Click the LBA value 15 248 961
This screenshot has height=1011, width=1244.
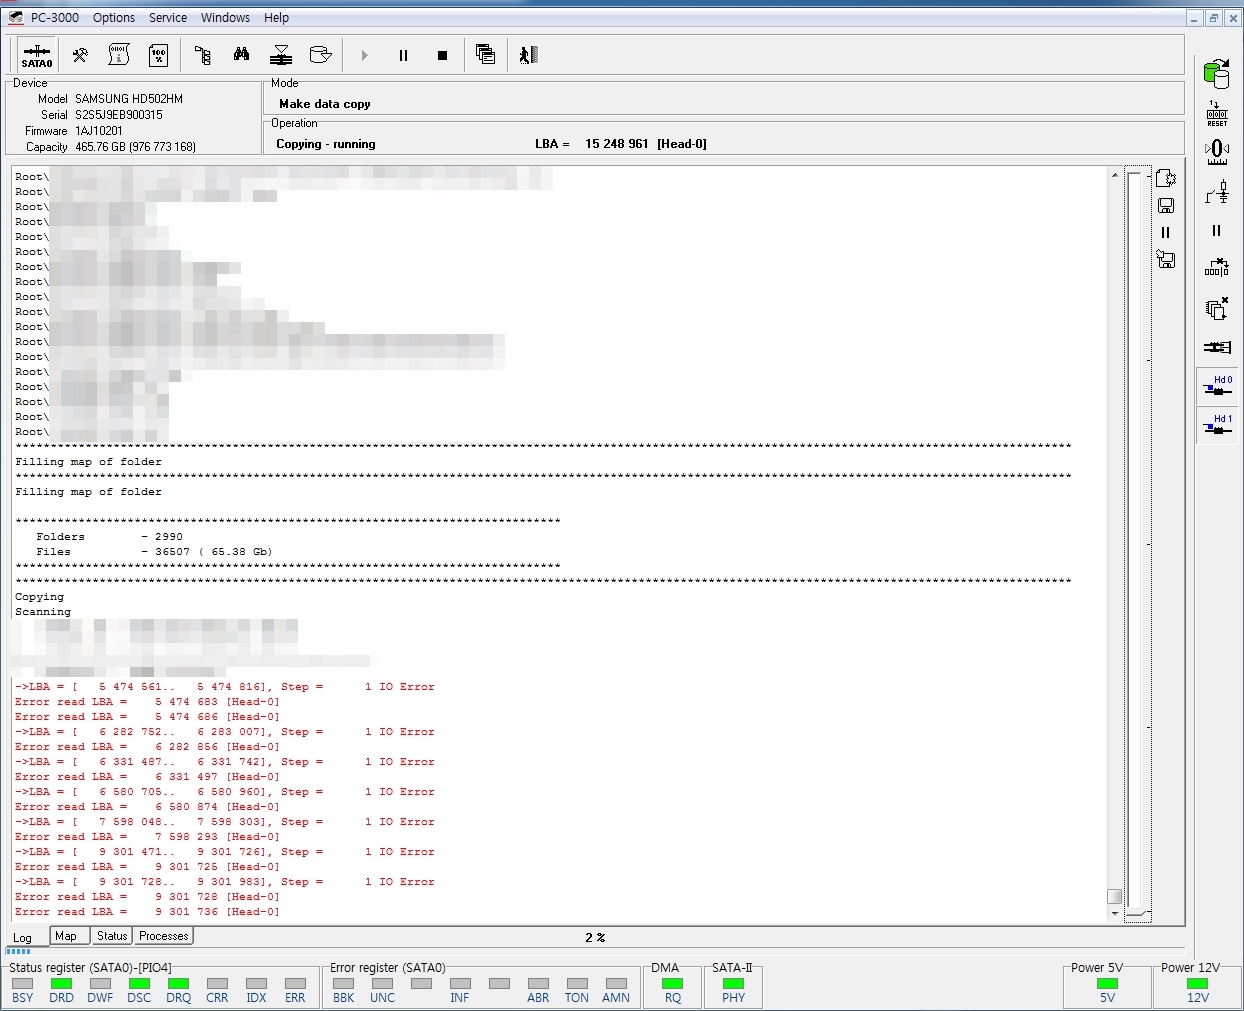(617, 144)
